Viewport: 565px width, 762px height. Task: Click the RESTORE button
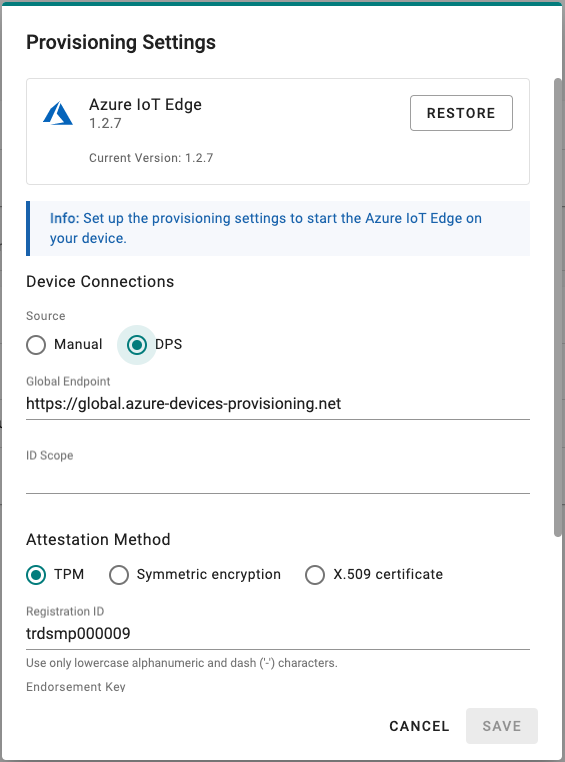tap(461, 113)
